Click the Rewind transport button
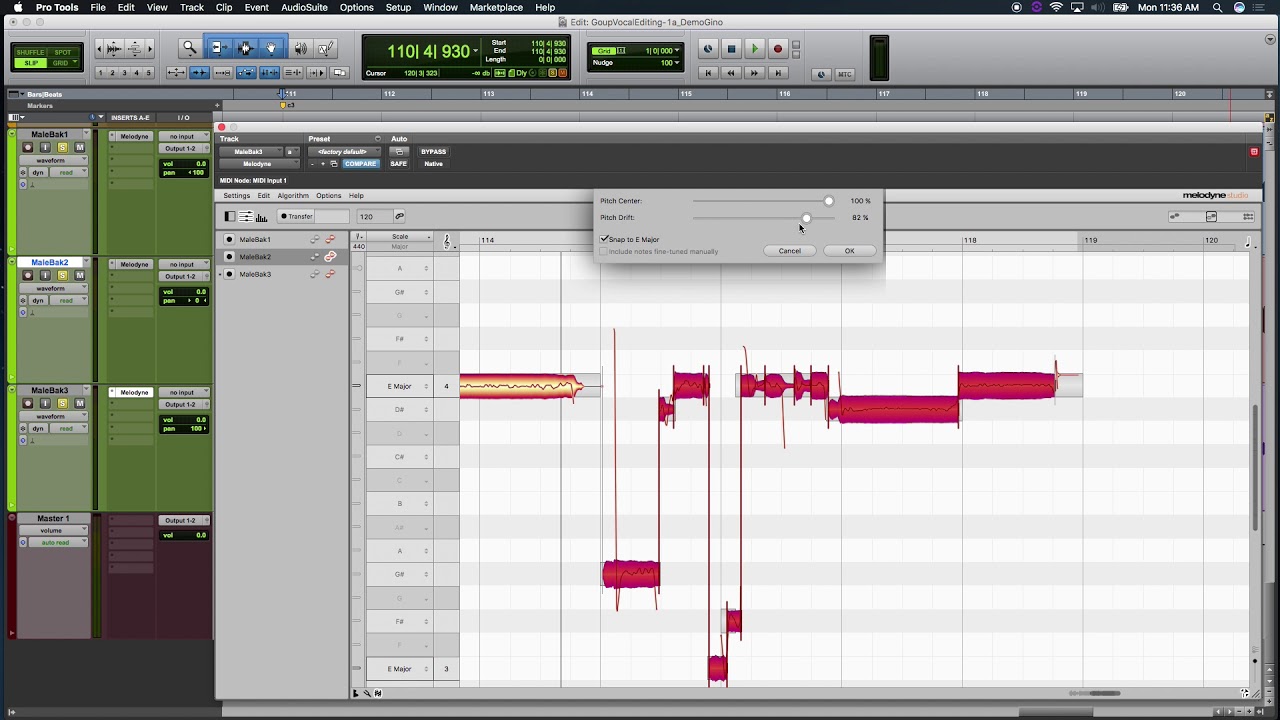Image resolution: width=1280 pixels, height=720 pixels. (731, 73)
